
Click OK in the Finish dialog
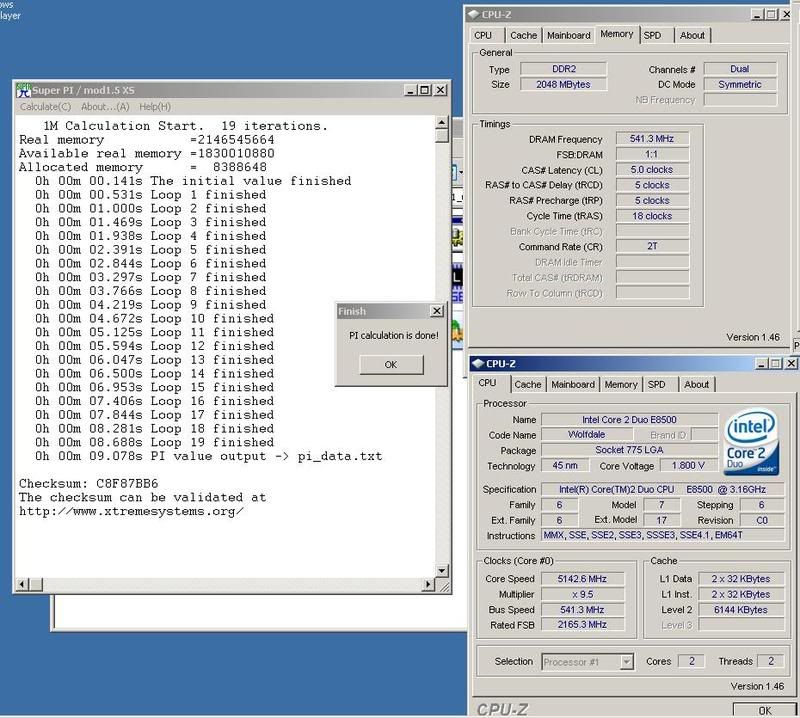[391, 364]
